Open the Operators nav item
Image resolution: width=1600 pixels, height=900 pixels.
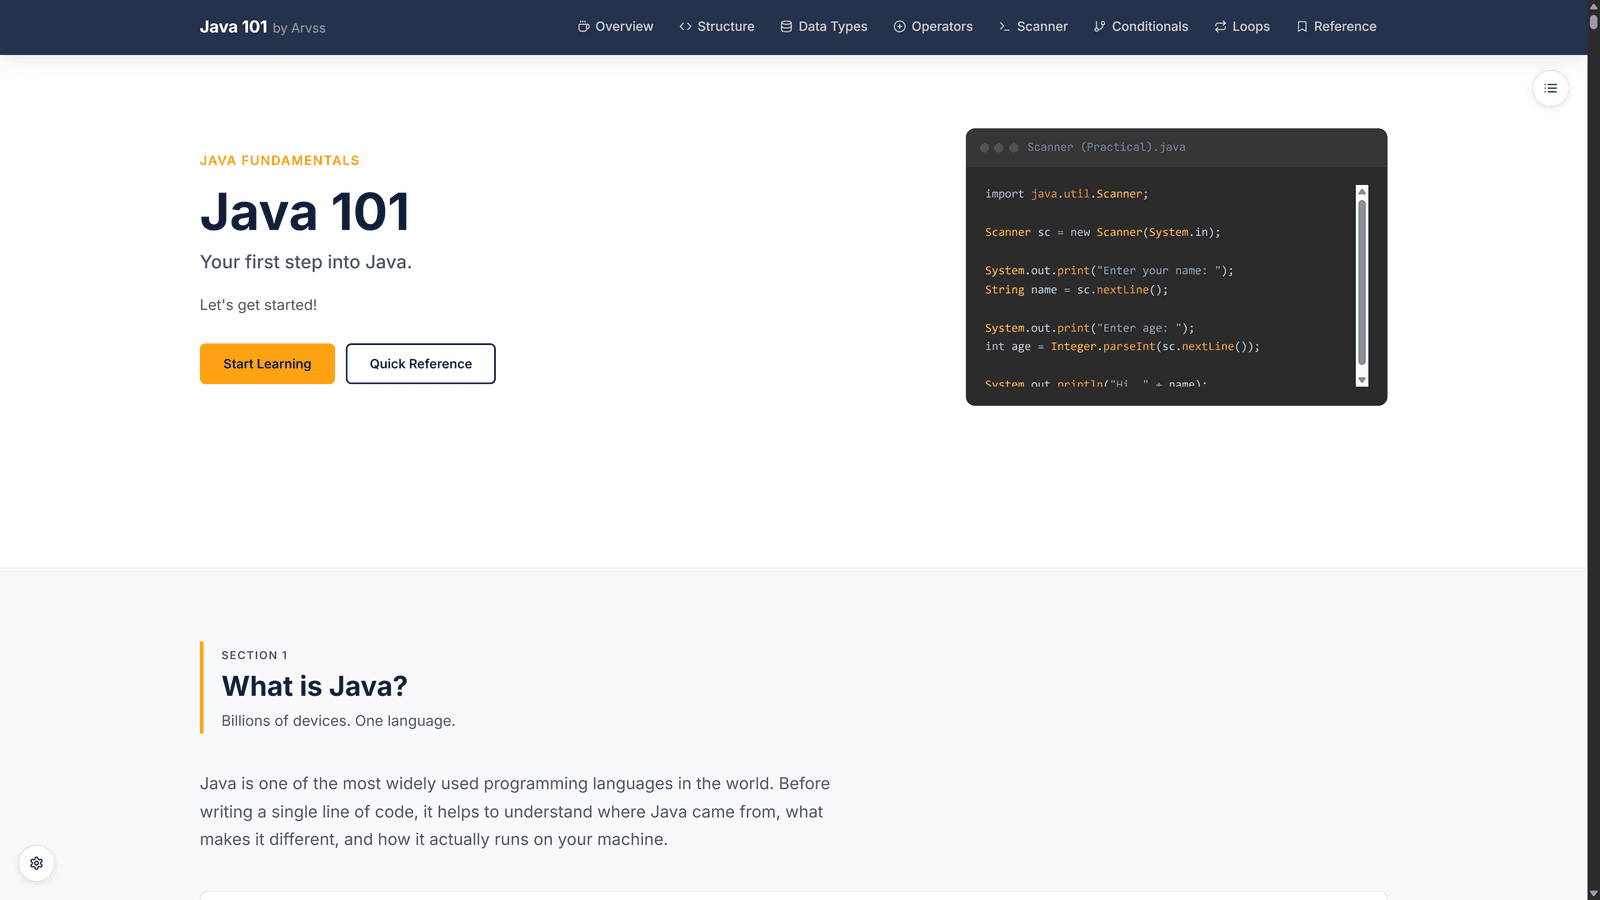932,27
